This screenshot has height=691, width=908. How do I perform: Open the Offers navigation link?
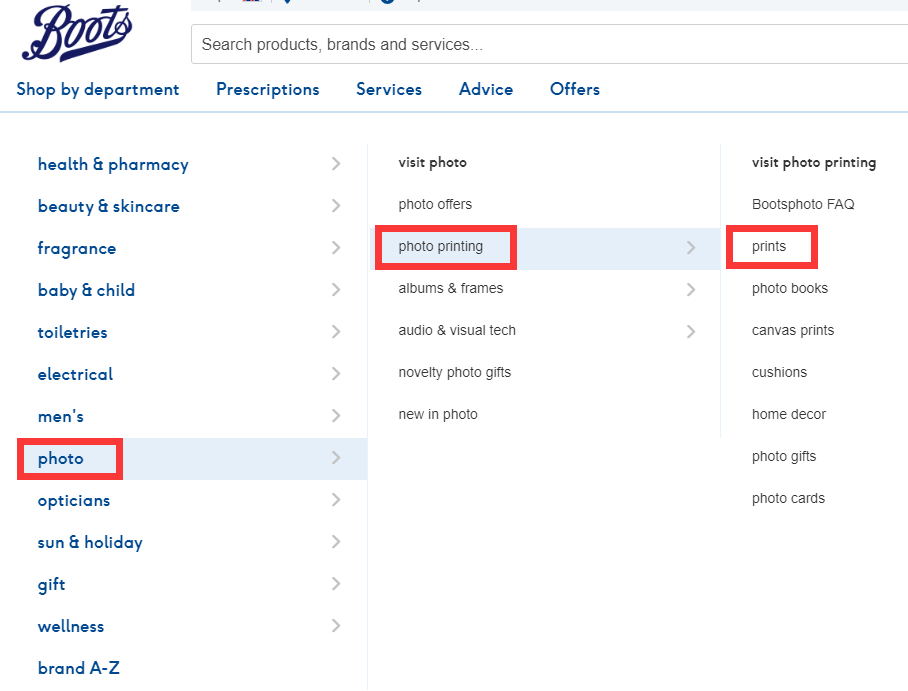coord(575,89)
